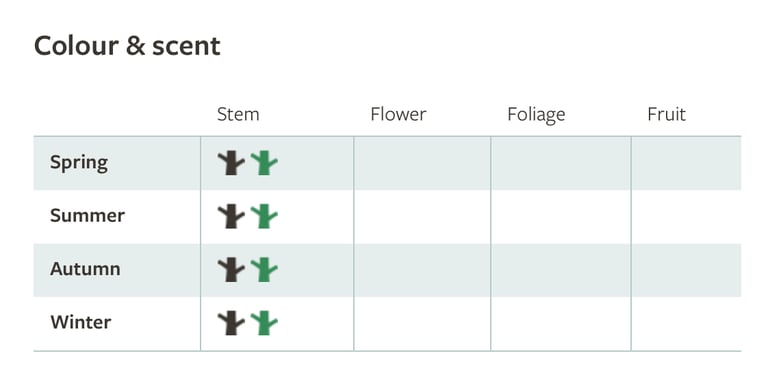Click the empty Spring Flower cell
Screen dimensions: 768x386
coord(422,163)
